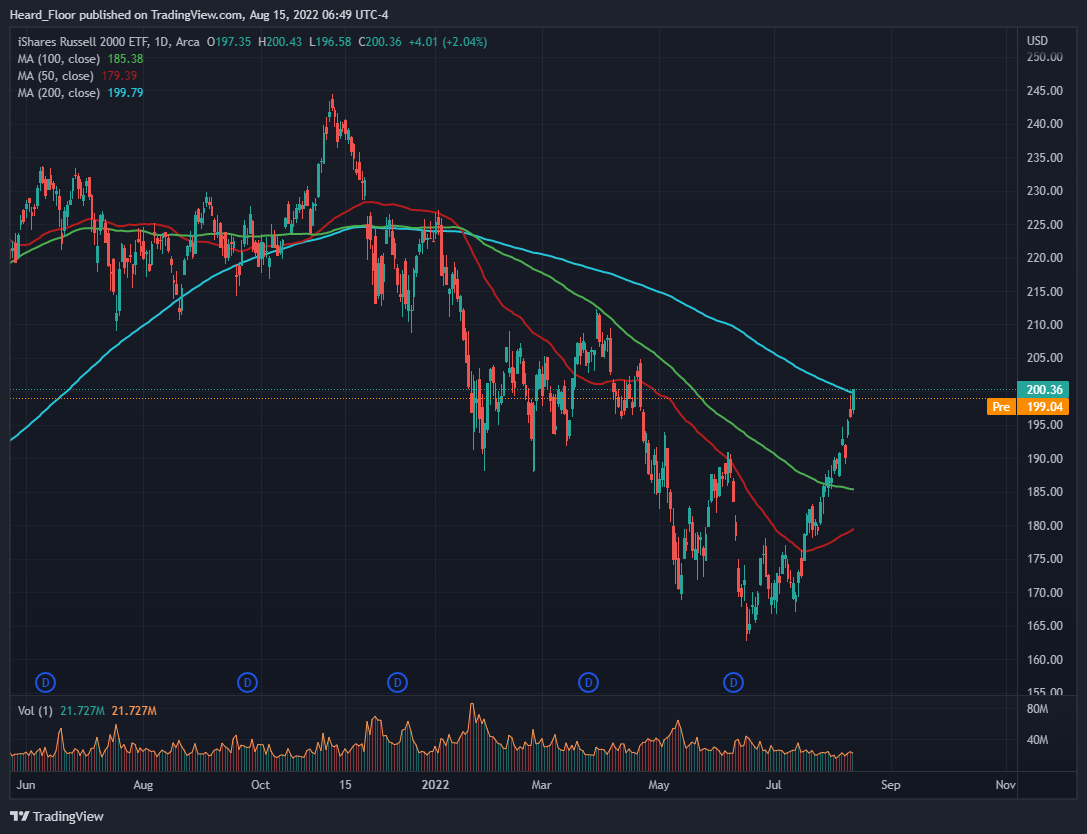Click the MA 100 value 185.38
Image resolution: width=1087 pixels, height=834 pixels.
pos(125,59)
